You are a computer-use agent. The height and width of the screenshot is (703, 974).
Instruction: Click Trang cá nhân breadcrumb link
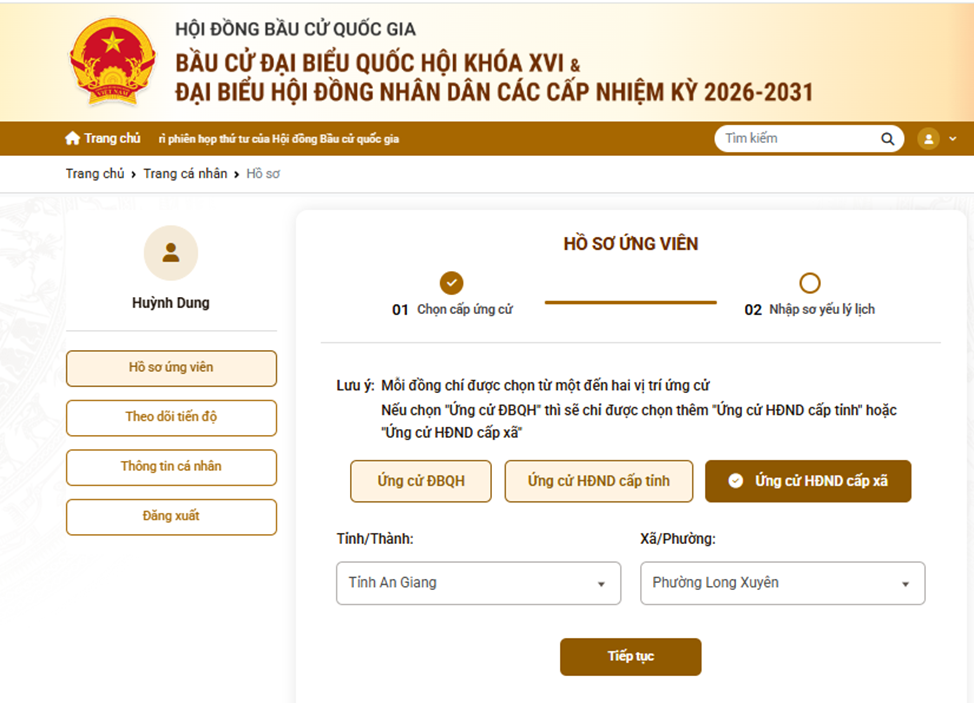185,174
